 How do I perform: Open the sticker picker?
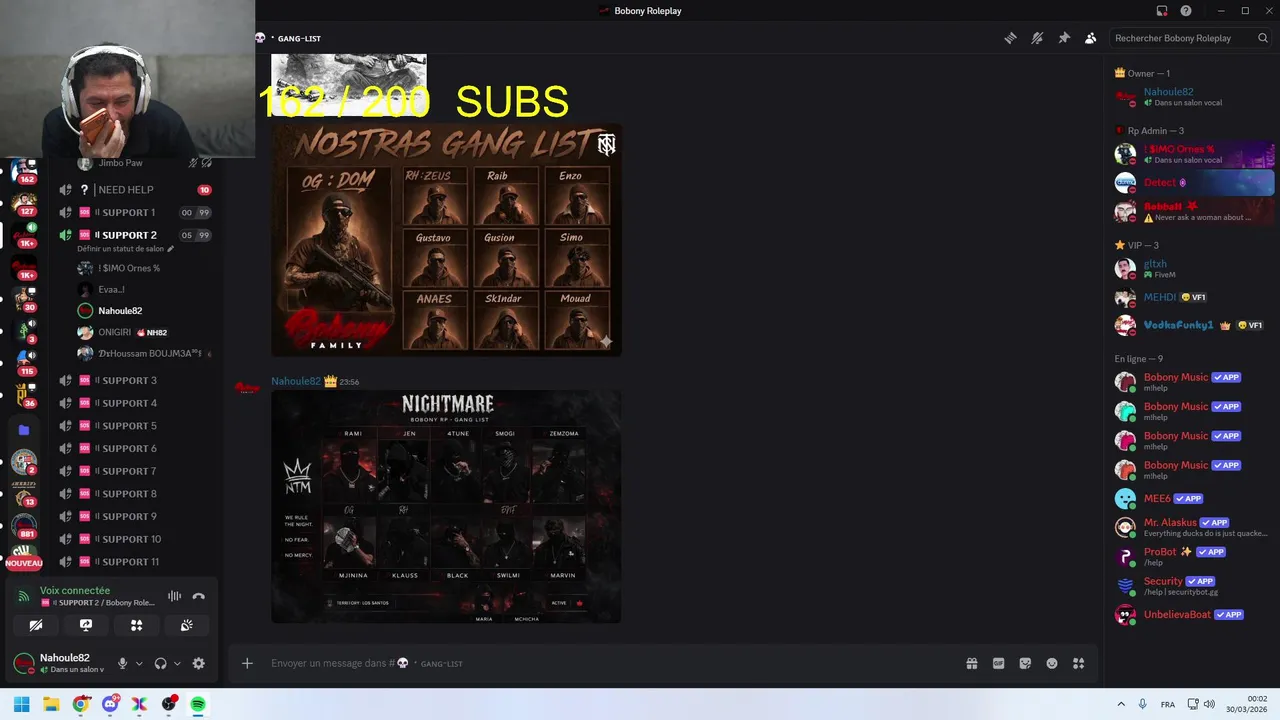1025,663
